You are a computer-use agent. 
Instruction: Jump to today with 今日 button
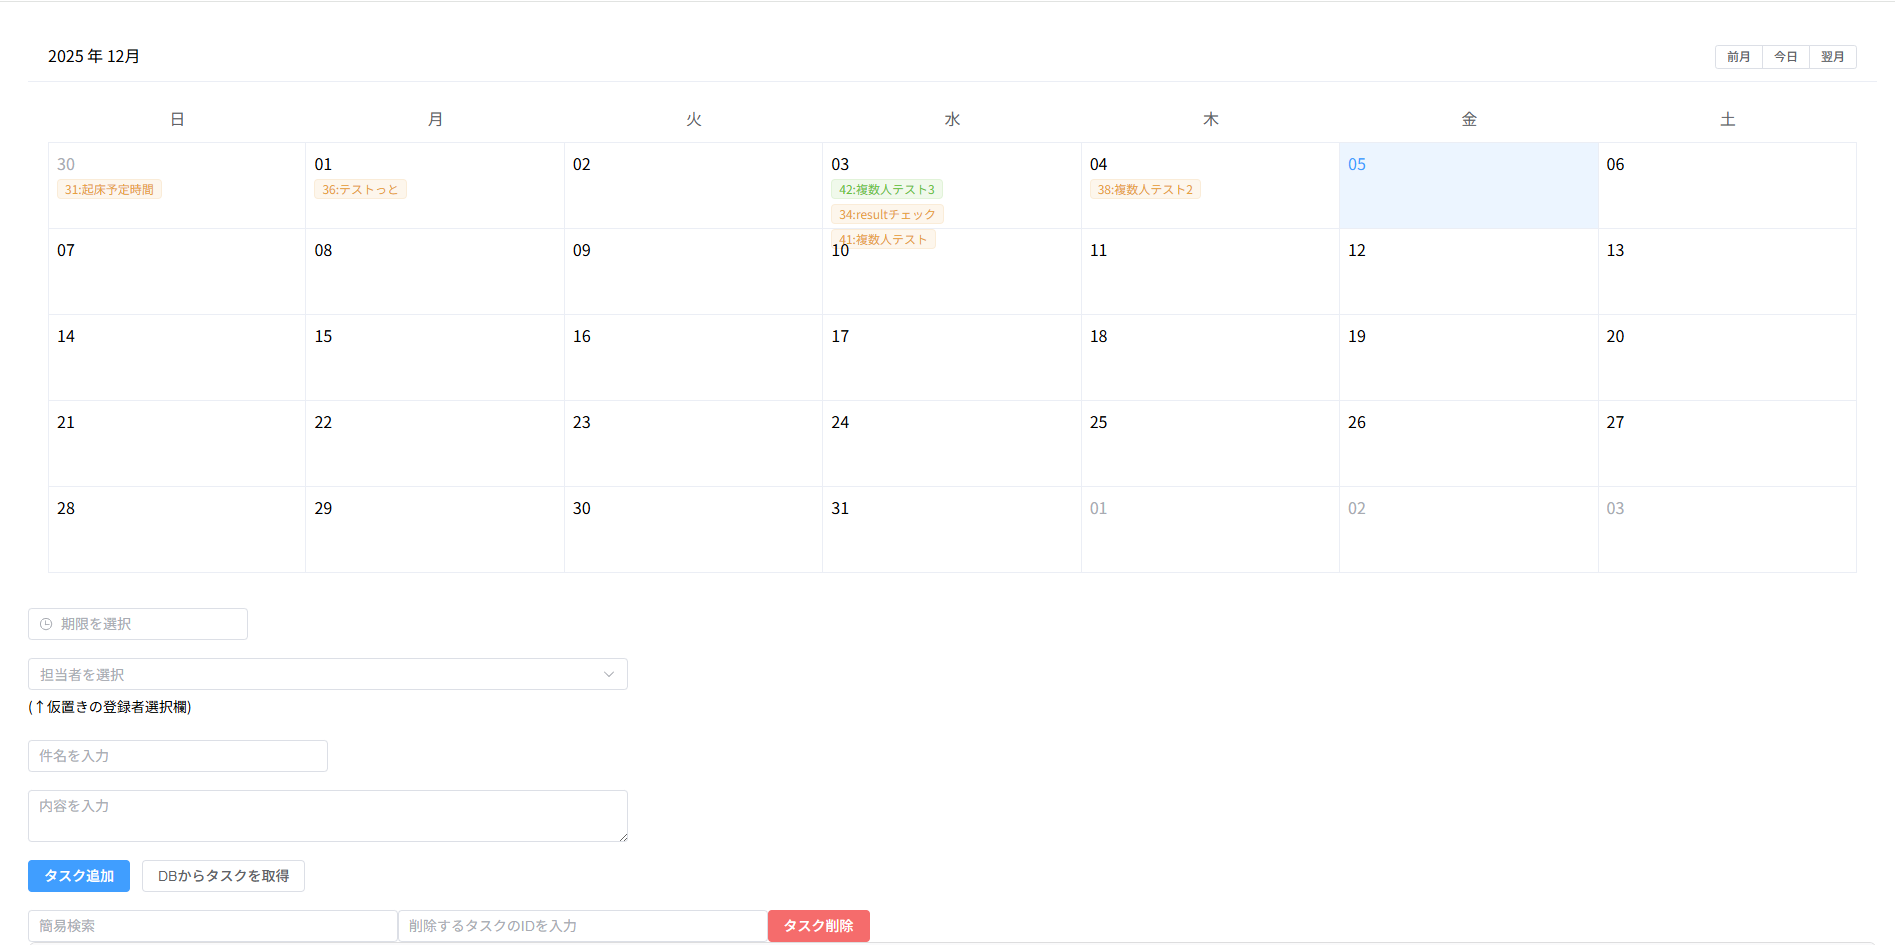point(1785,57)
